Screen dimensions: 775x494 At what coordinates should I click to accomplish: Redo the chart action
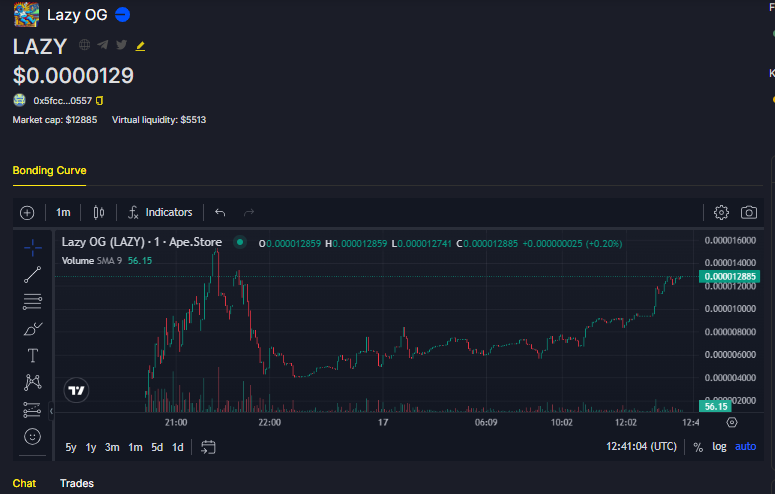coord(249,213)
